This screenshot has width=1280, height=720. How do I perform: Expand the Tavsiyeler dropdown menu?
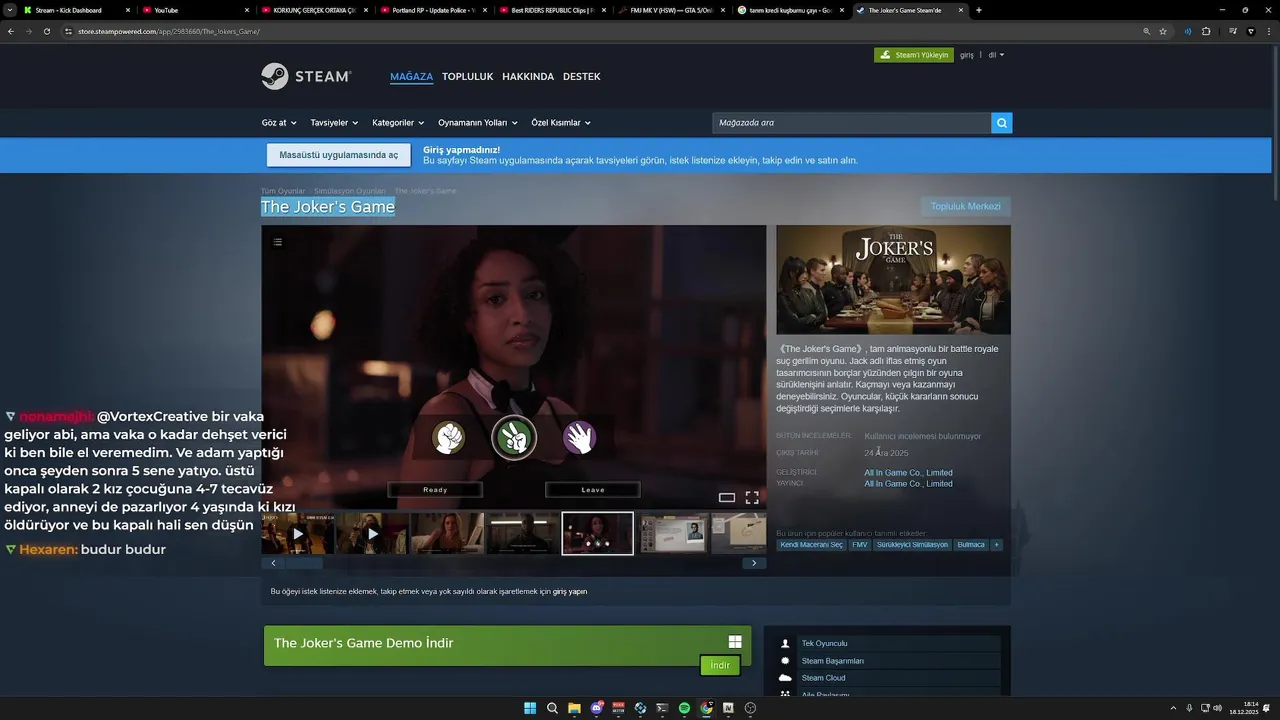click(x=334, y=123)
